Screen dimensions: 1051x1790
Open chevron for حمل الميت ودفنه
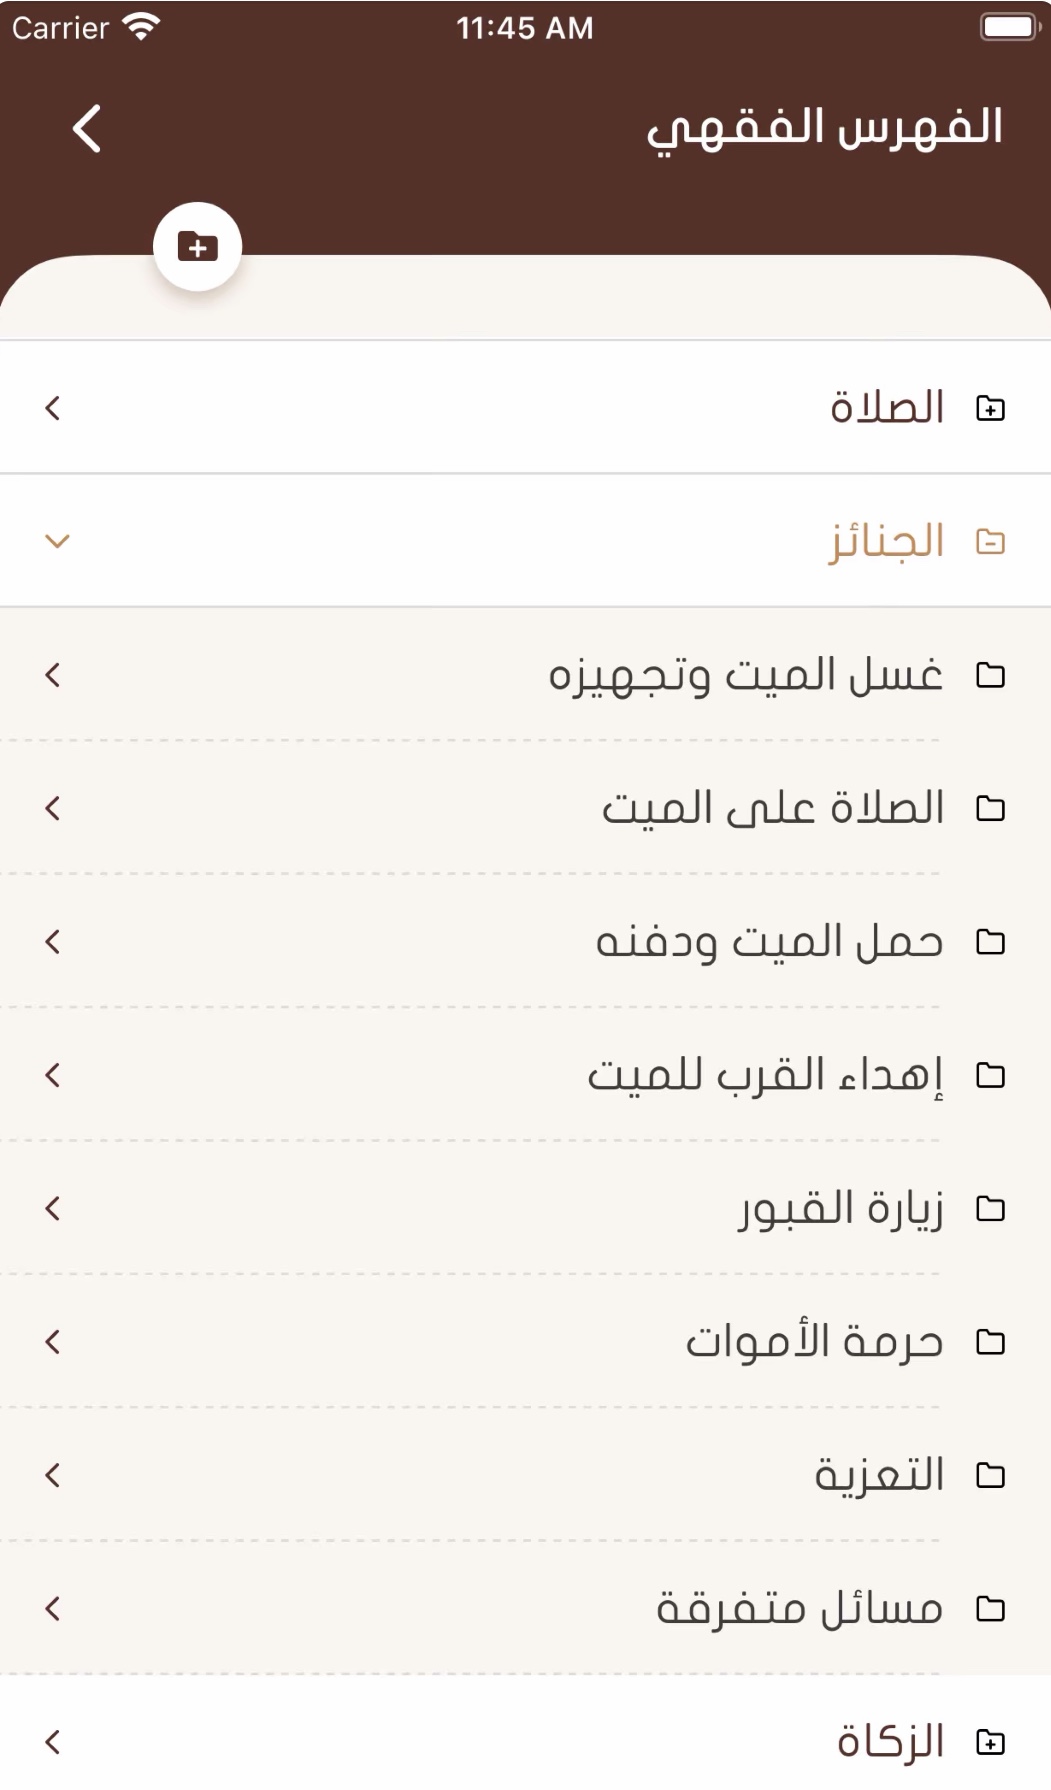point(53,942)
